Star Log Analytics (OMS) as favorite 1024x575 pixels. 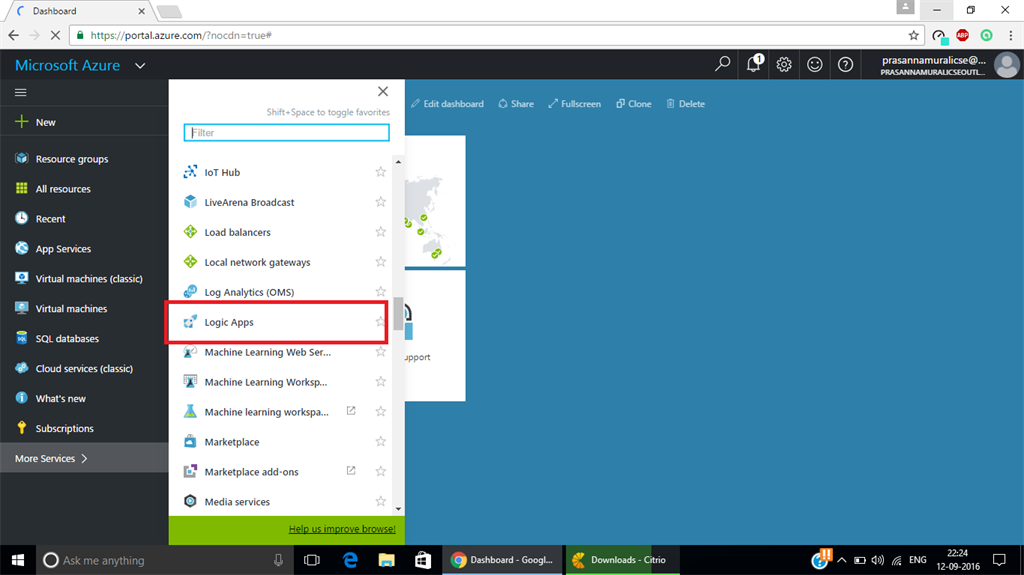pyautogui.click(x=381, y=291)
